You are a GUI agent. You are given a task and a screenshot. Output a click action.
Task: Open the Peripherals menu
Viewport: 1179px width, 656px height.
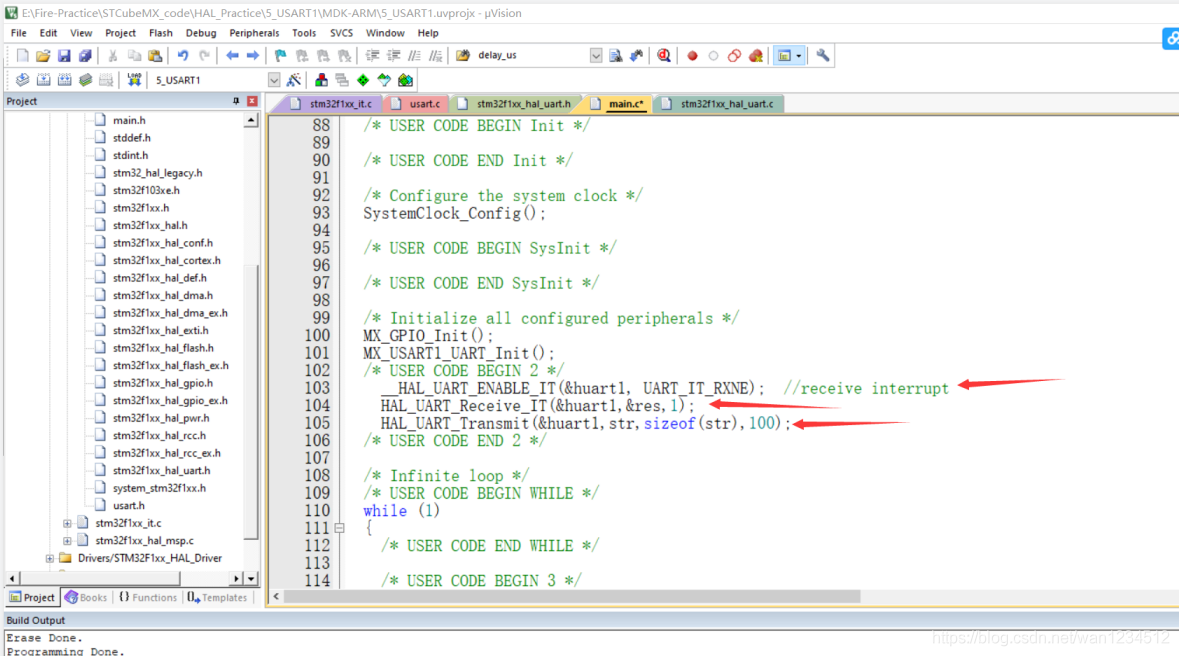[x=254, y=33]
